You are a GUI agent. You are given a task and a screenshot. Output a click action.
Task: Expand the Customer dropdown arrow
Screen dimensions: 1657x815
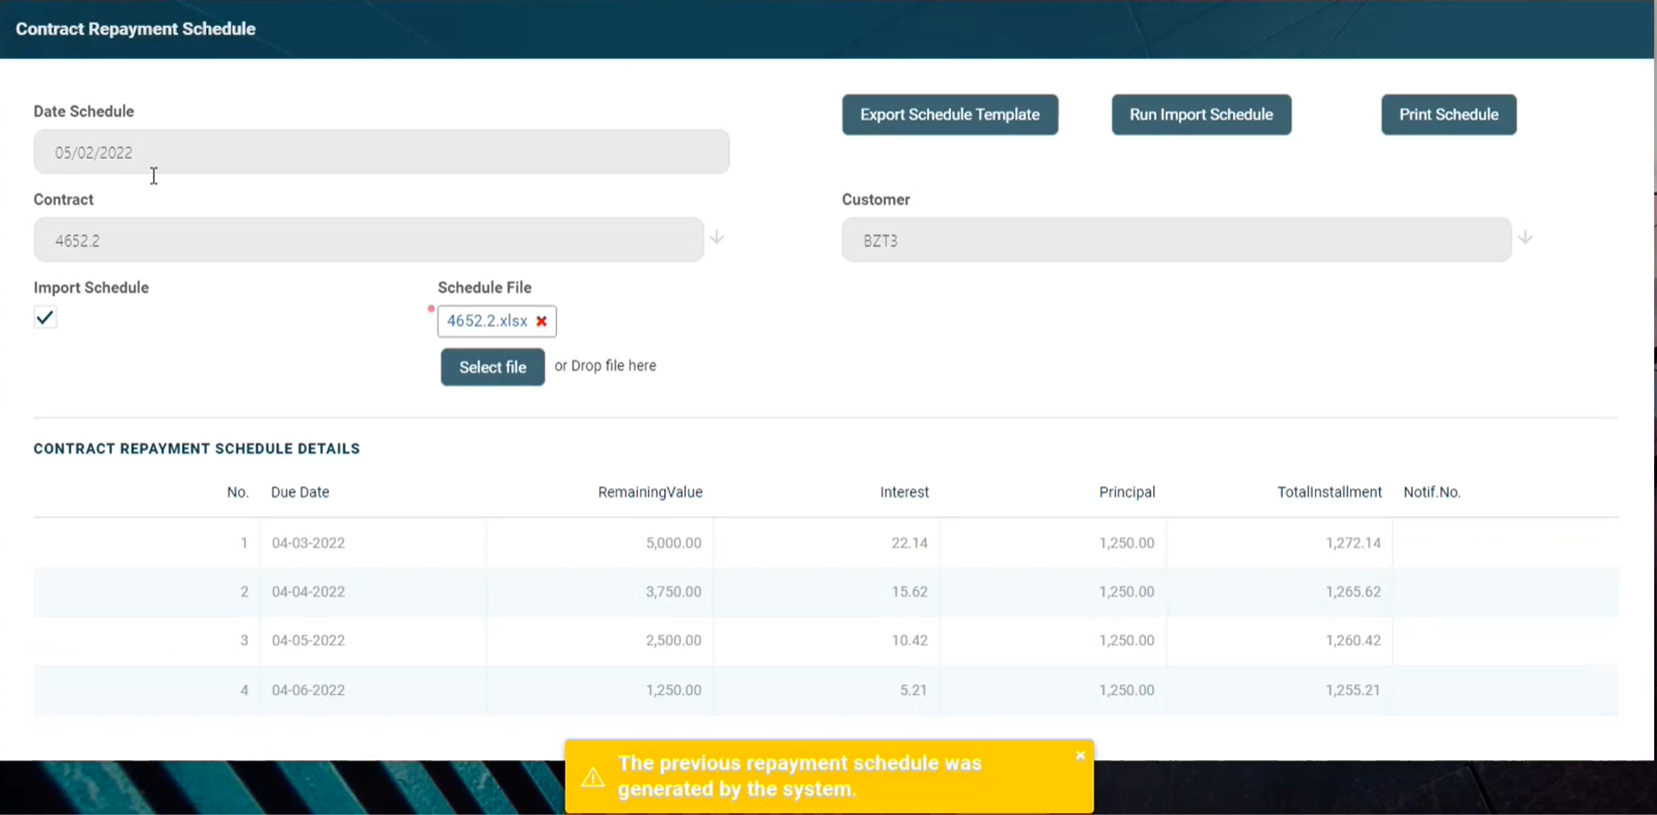[1525, 238]
